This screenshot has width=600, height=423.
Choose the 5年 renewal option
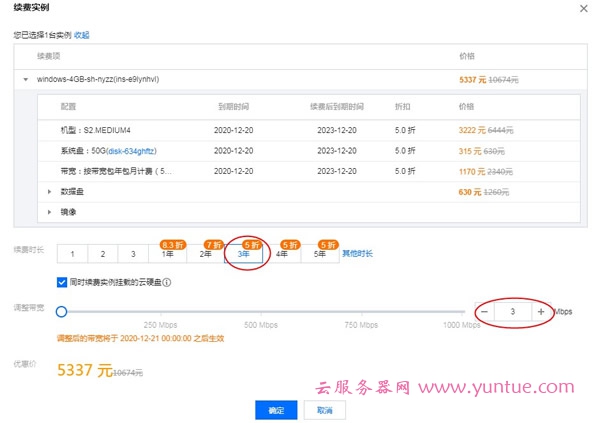[x=320, y=255]
